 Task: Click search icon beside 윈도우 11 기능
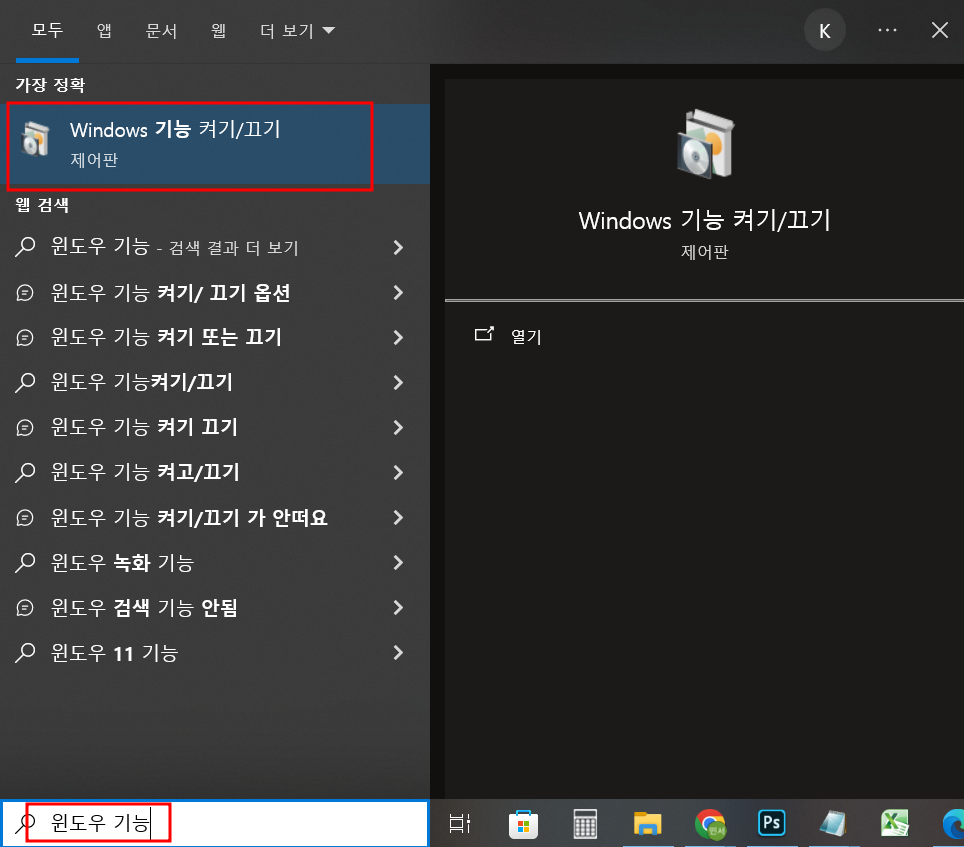click(x=25, y=652)
